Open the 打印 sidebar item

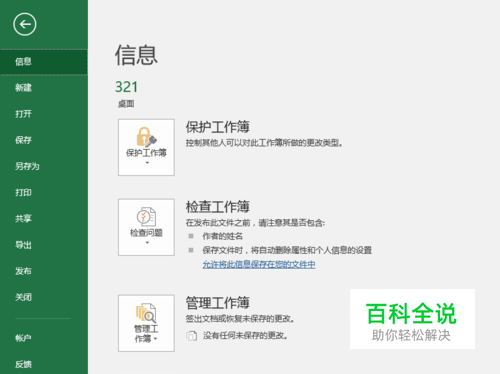[x=44, y=192]
